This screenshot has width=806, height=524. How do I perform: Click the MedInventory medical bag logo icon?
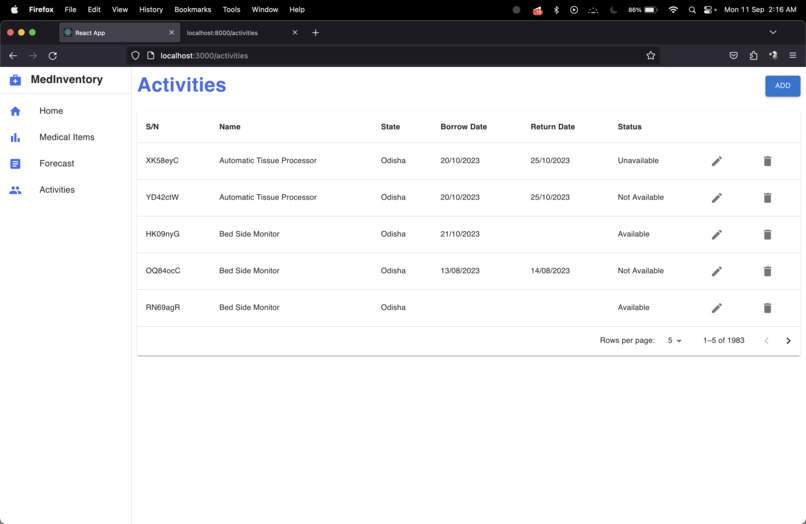coord(15,80)
